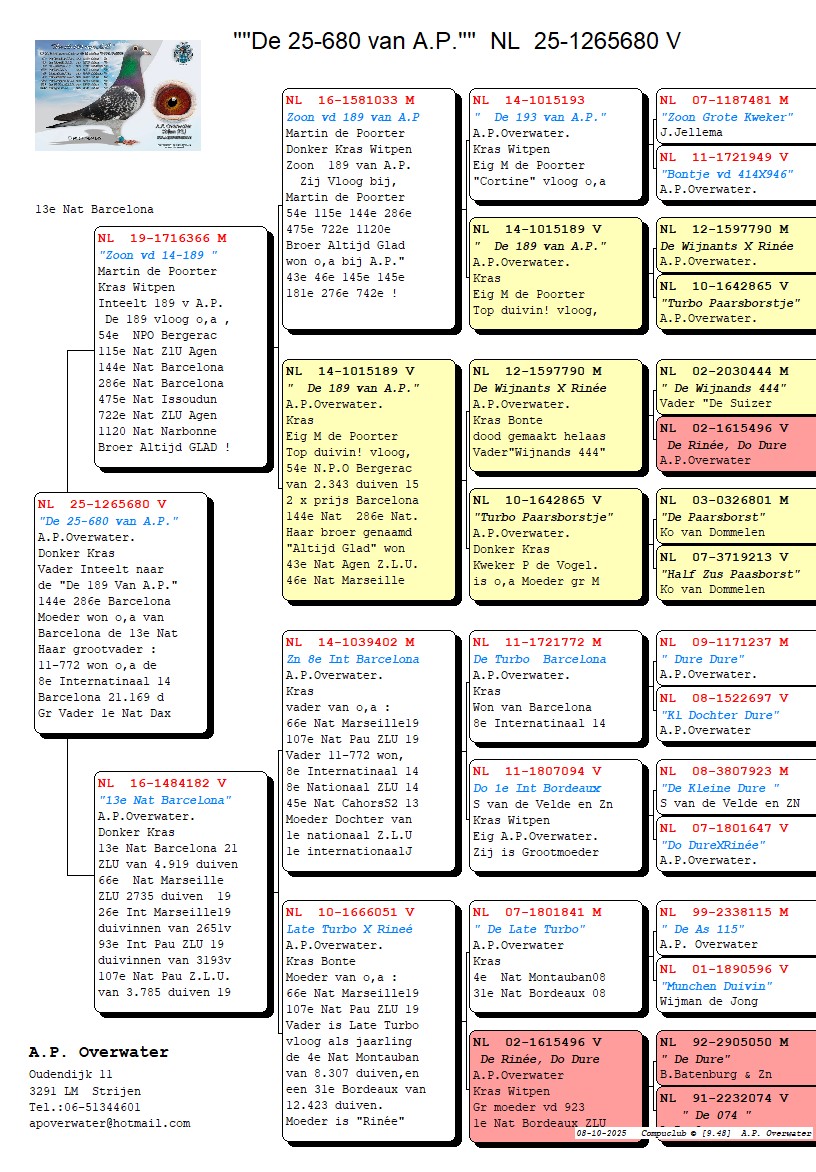Select the NL 11-1721772 M "De Turbo Barcelona" box
The width and height of the screenshot is (816, 1172).
point(555,686)
